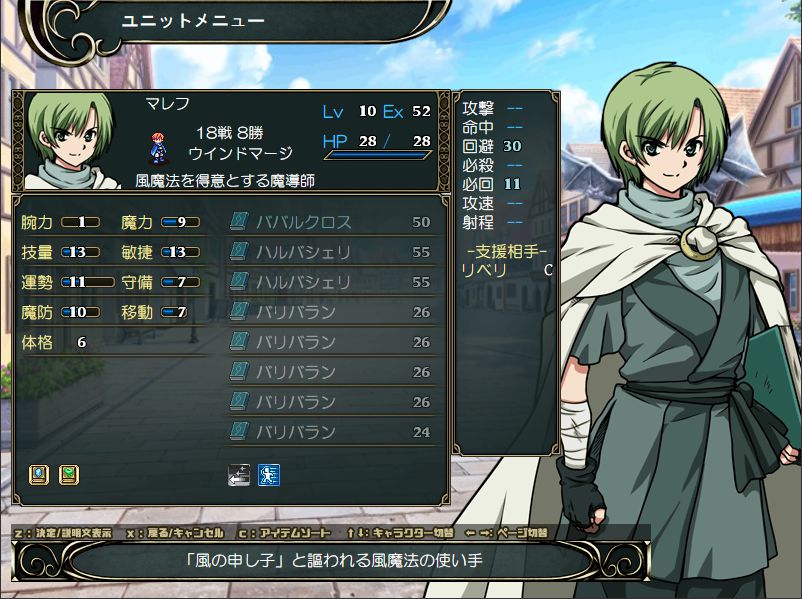This screenshot has width=802, height=599.
Task: Click the c:アイテムソート key hint
Action: (285, 533)
